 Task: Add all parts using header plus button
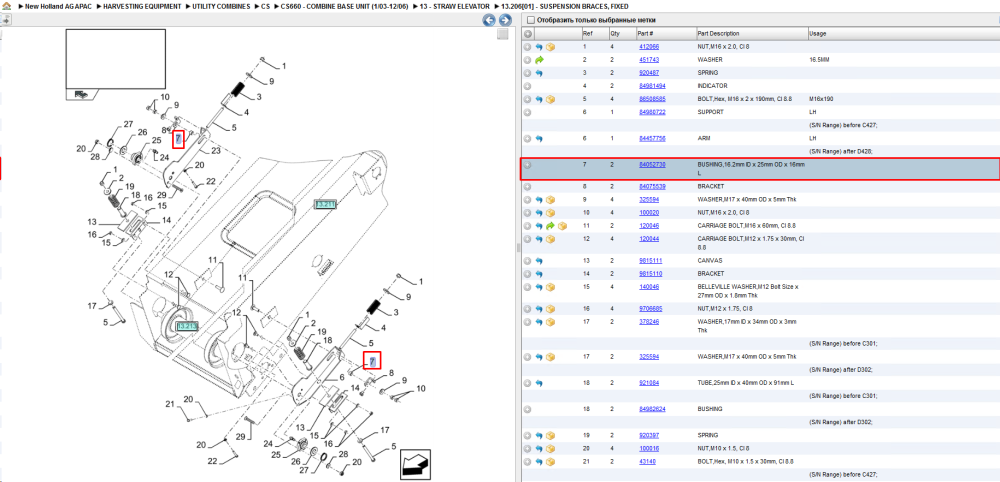pos(528,34)
